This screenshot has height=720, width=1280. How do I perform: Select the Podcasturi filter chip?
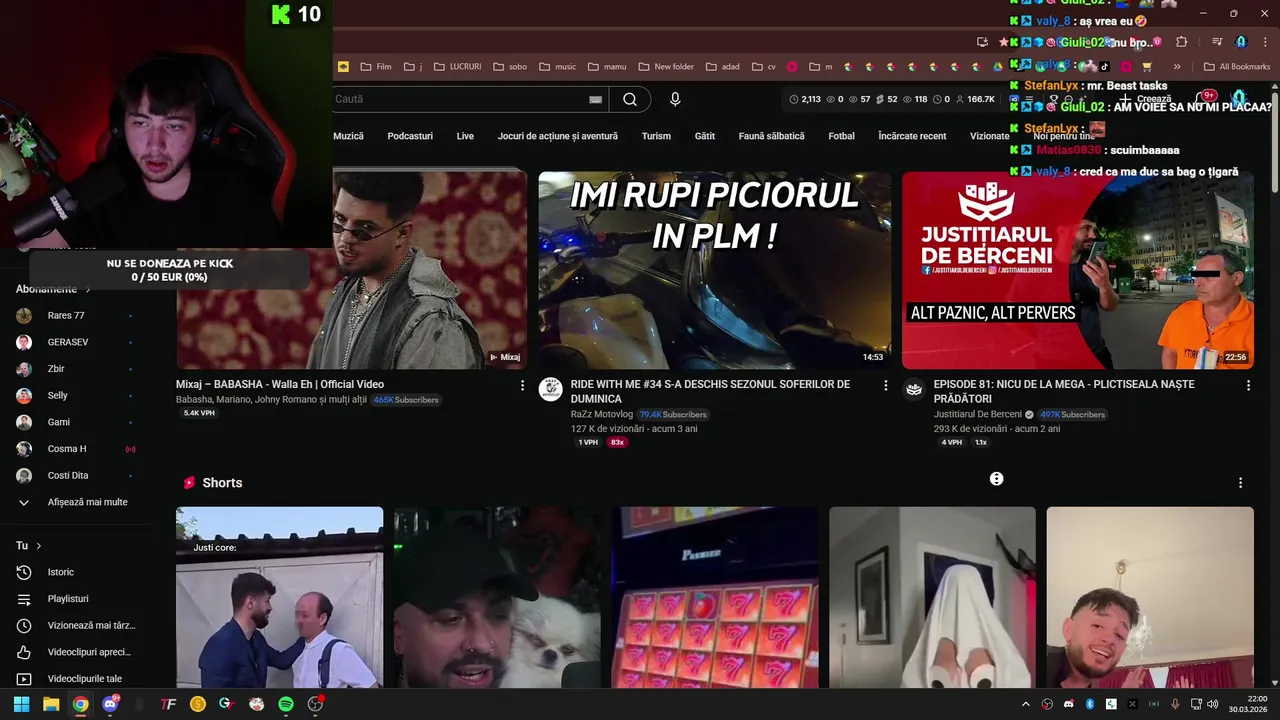[410, 136]
